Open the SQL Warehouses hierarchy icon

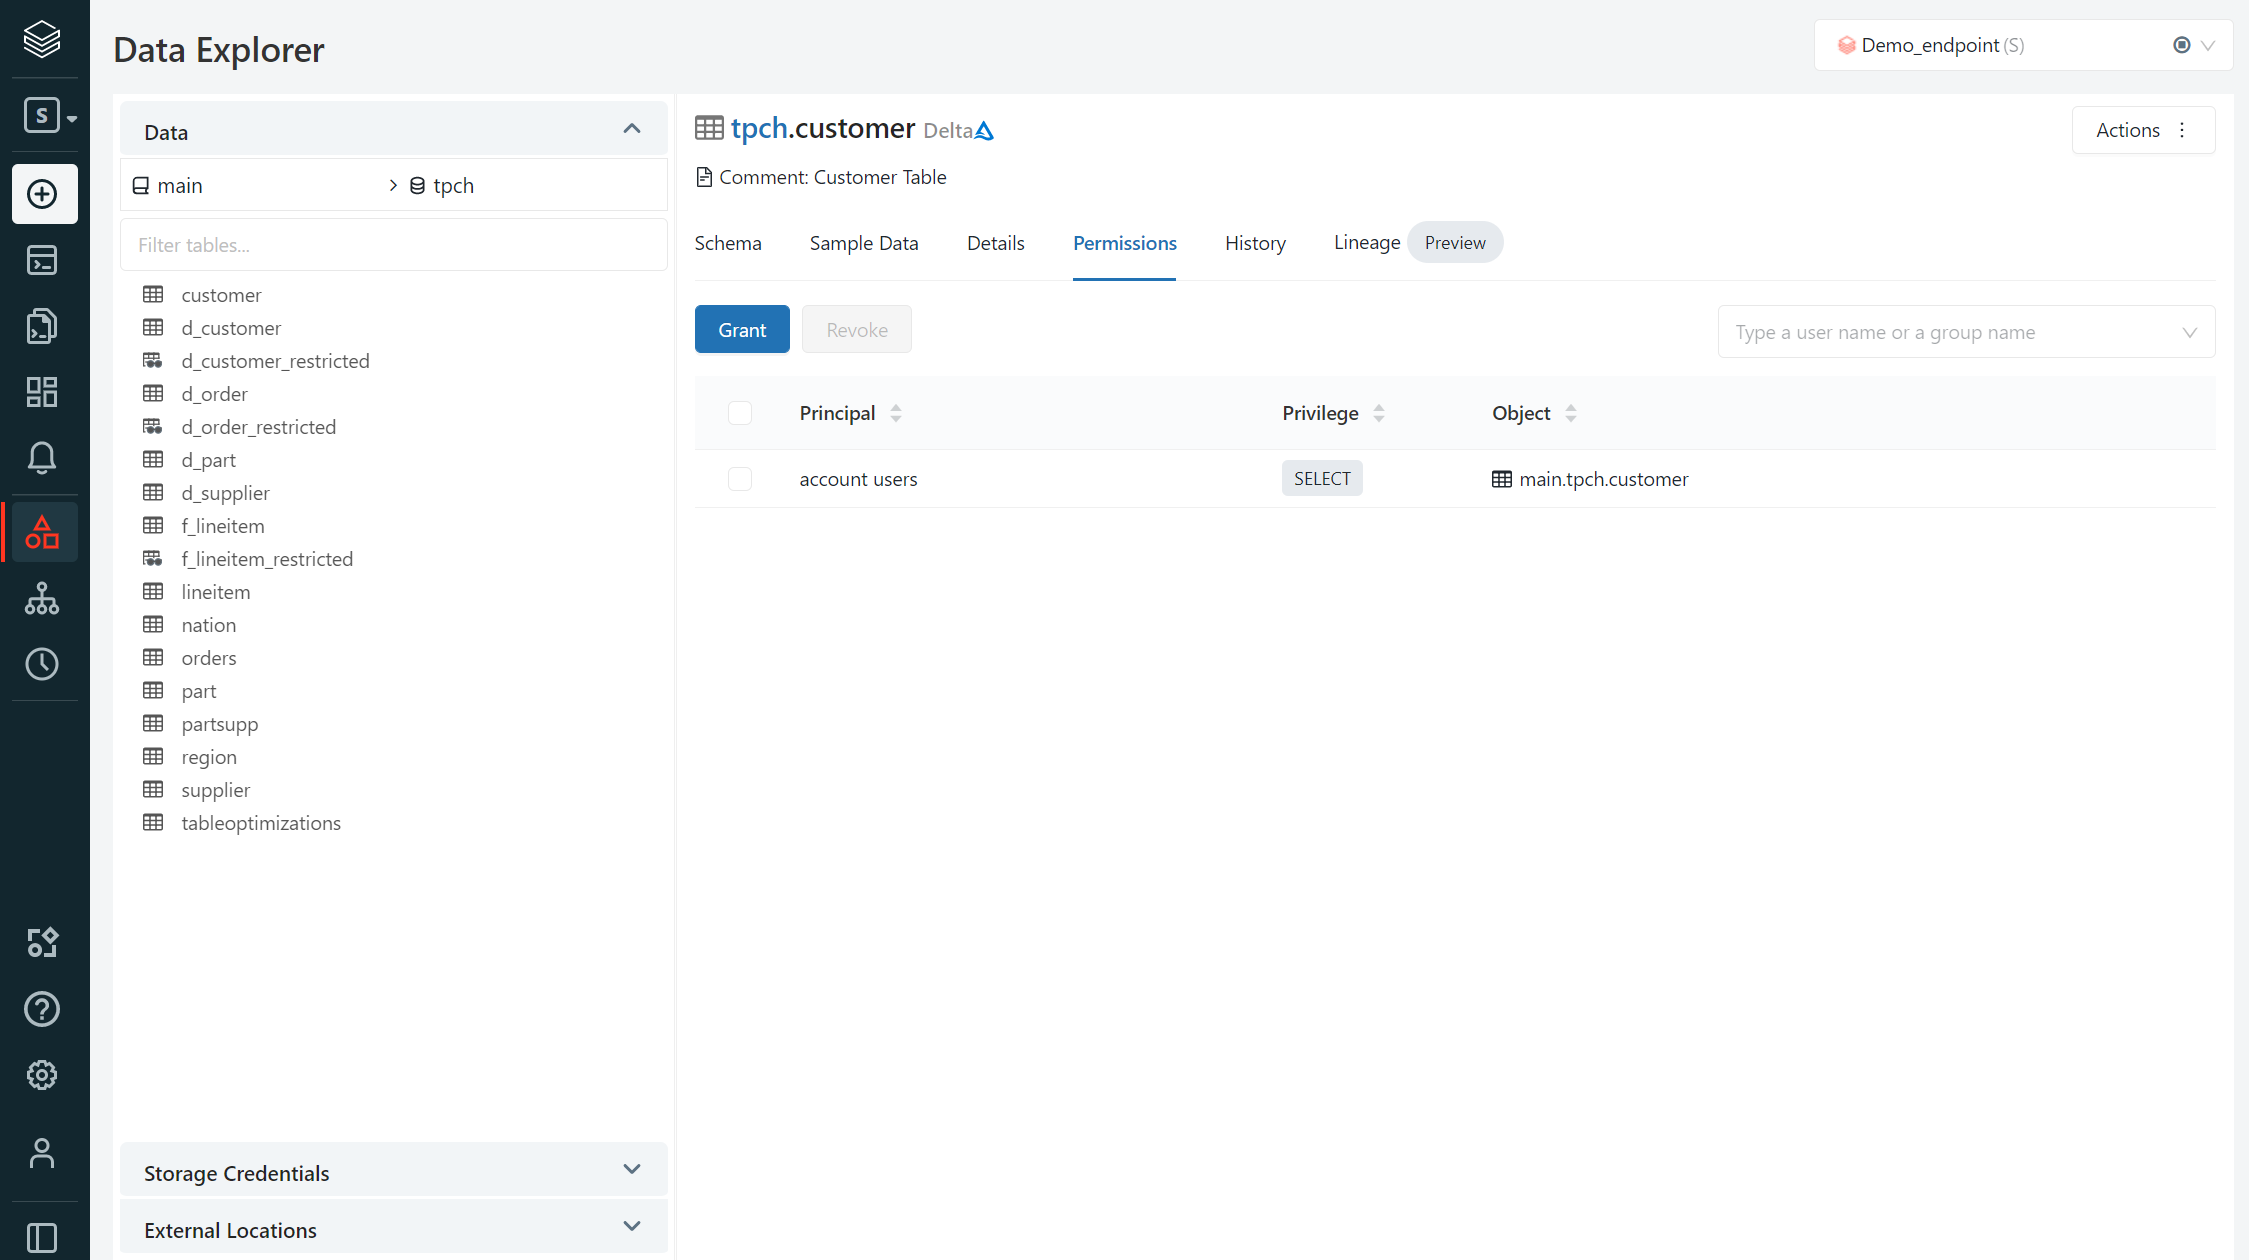pyautogui.click(x=42, y=598)
